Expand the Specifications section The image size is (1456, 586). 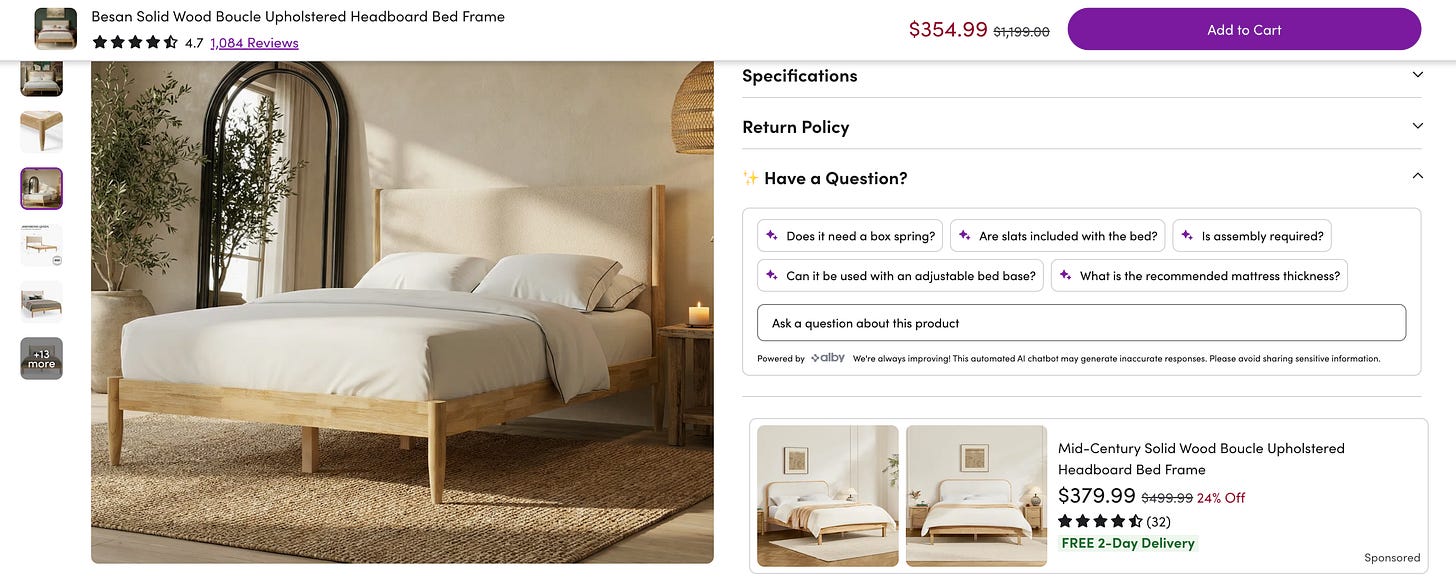[x=1081, y=76]
